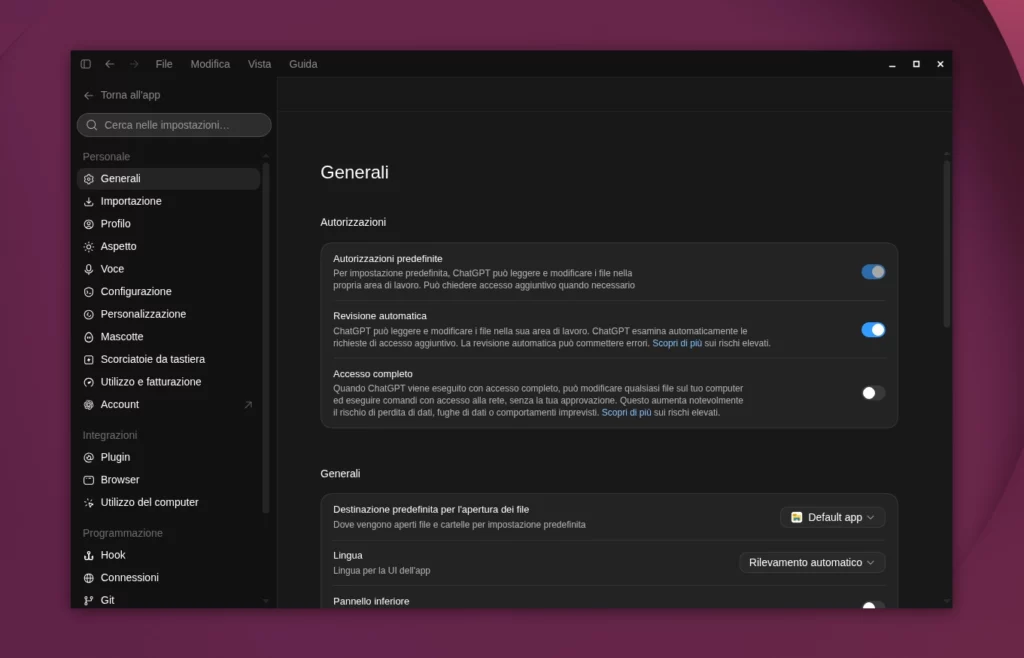The height and width of the screenshot is (658, 1024).
Task: Return to the app via Torna all'app
Action: [x=122, y=95]
